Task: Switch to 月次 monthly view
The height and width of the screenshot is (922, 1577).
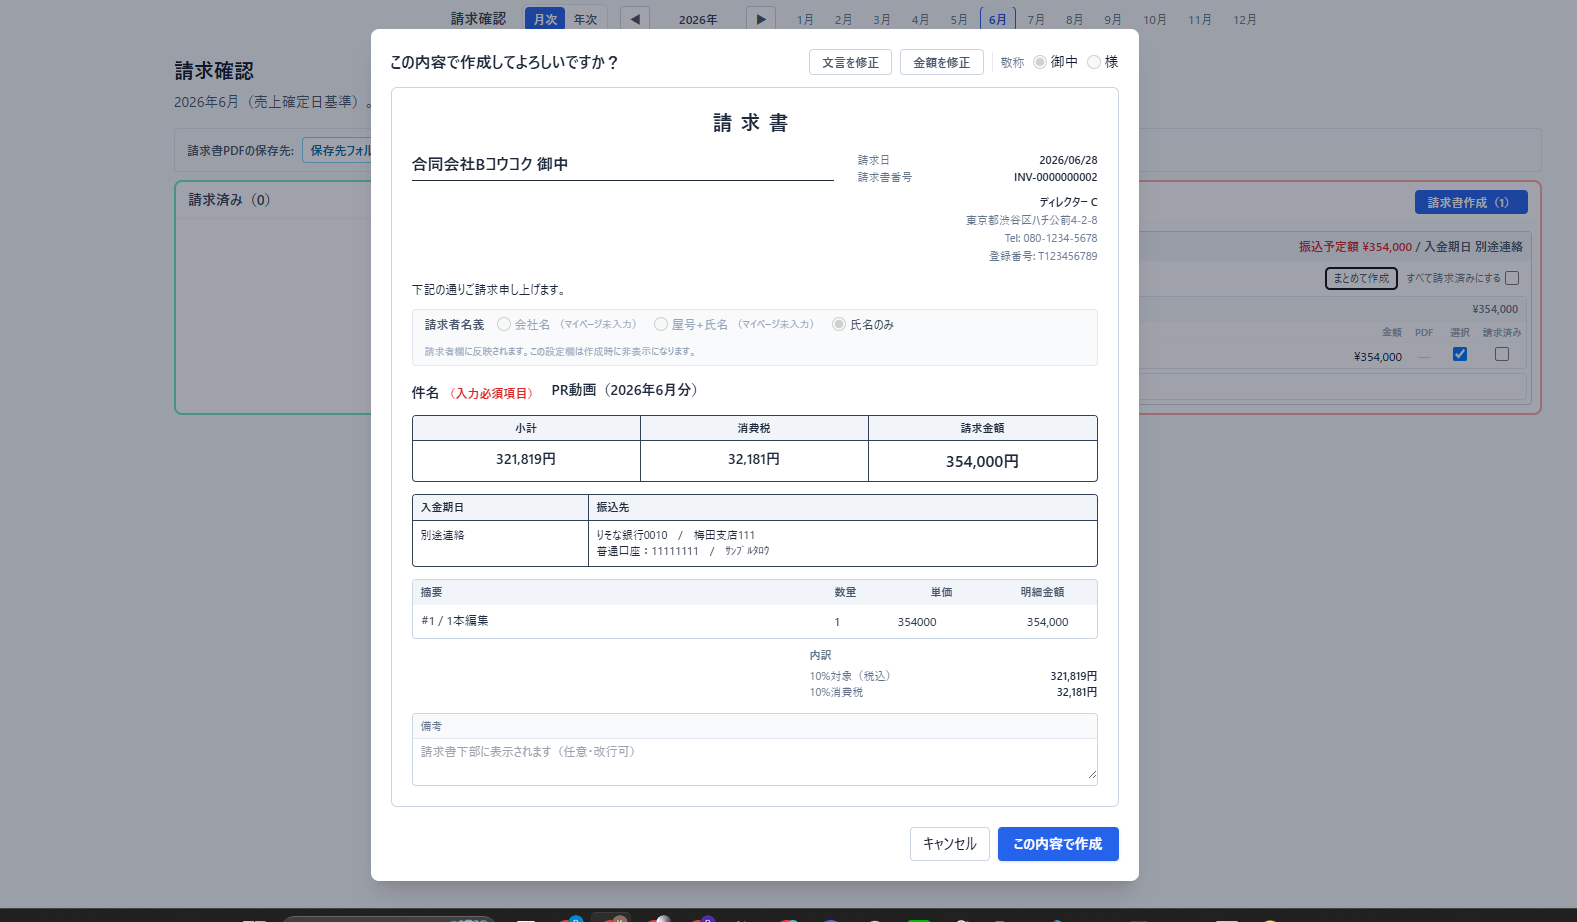Action: pos(545,19)
